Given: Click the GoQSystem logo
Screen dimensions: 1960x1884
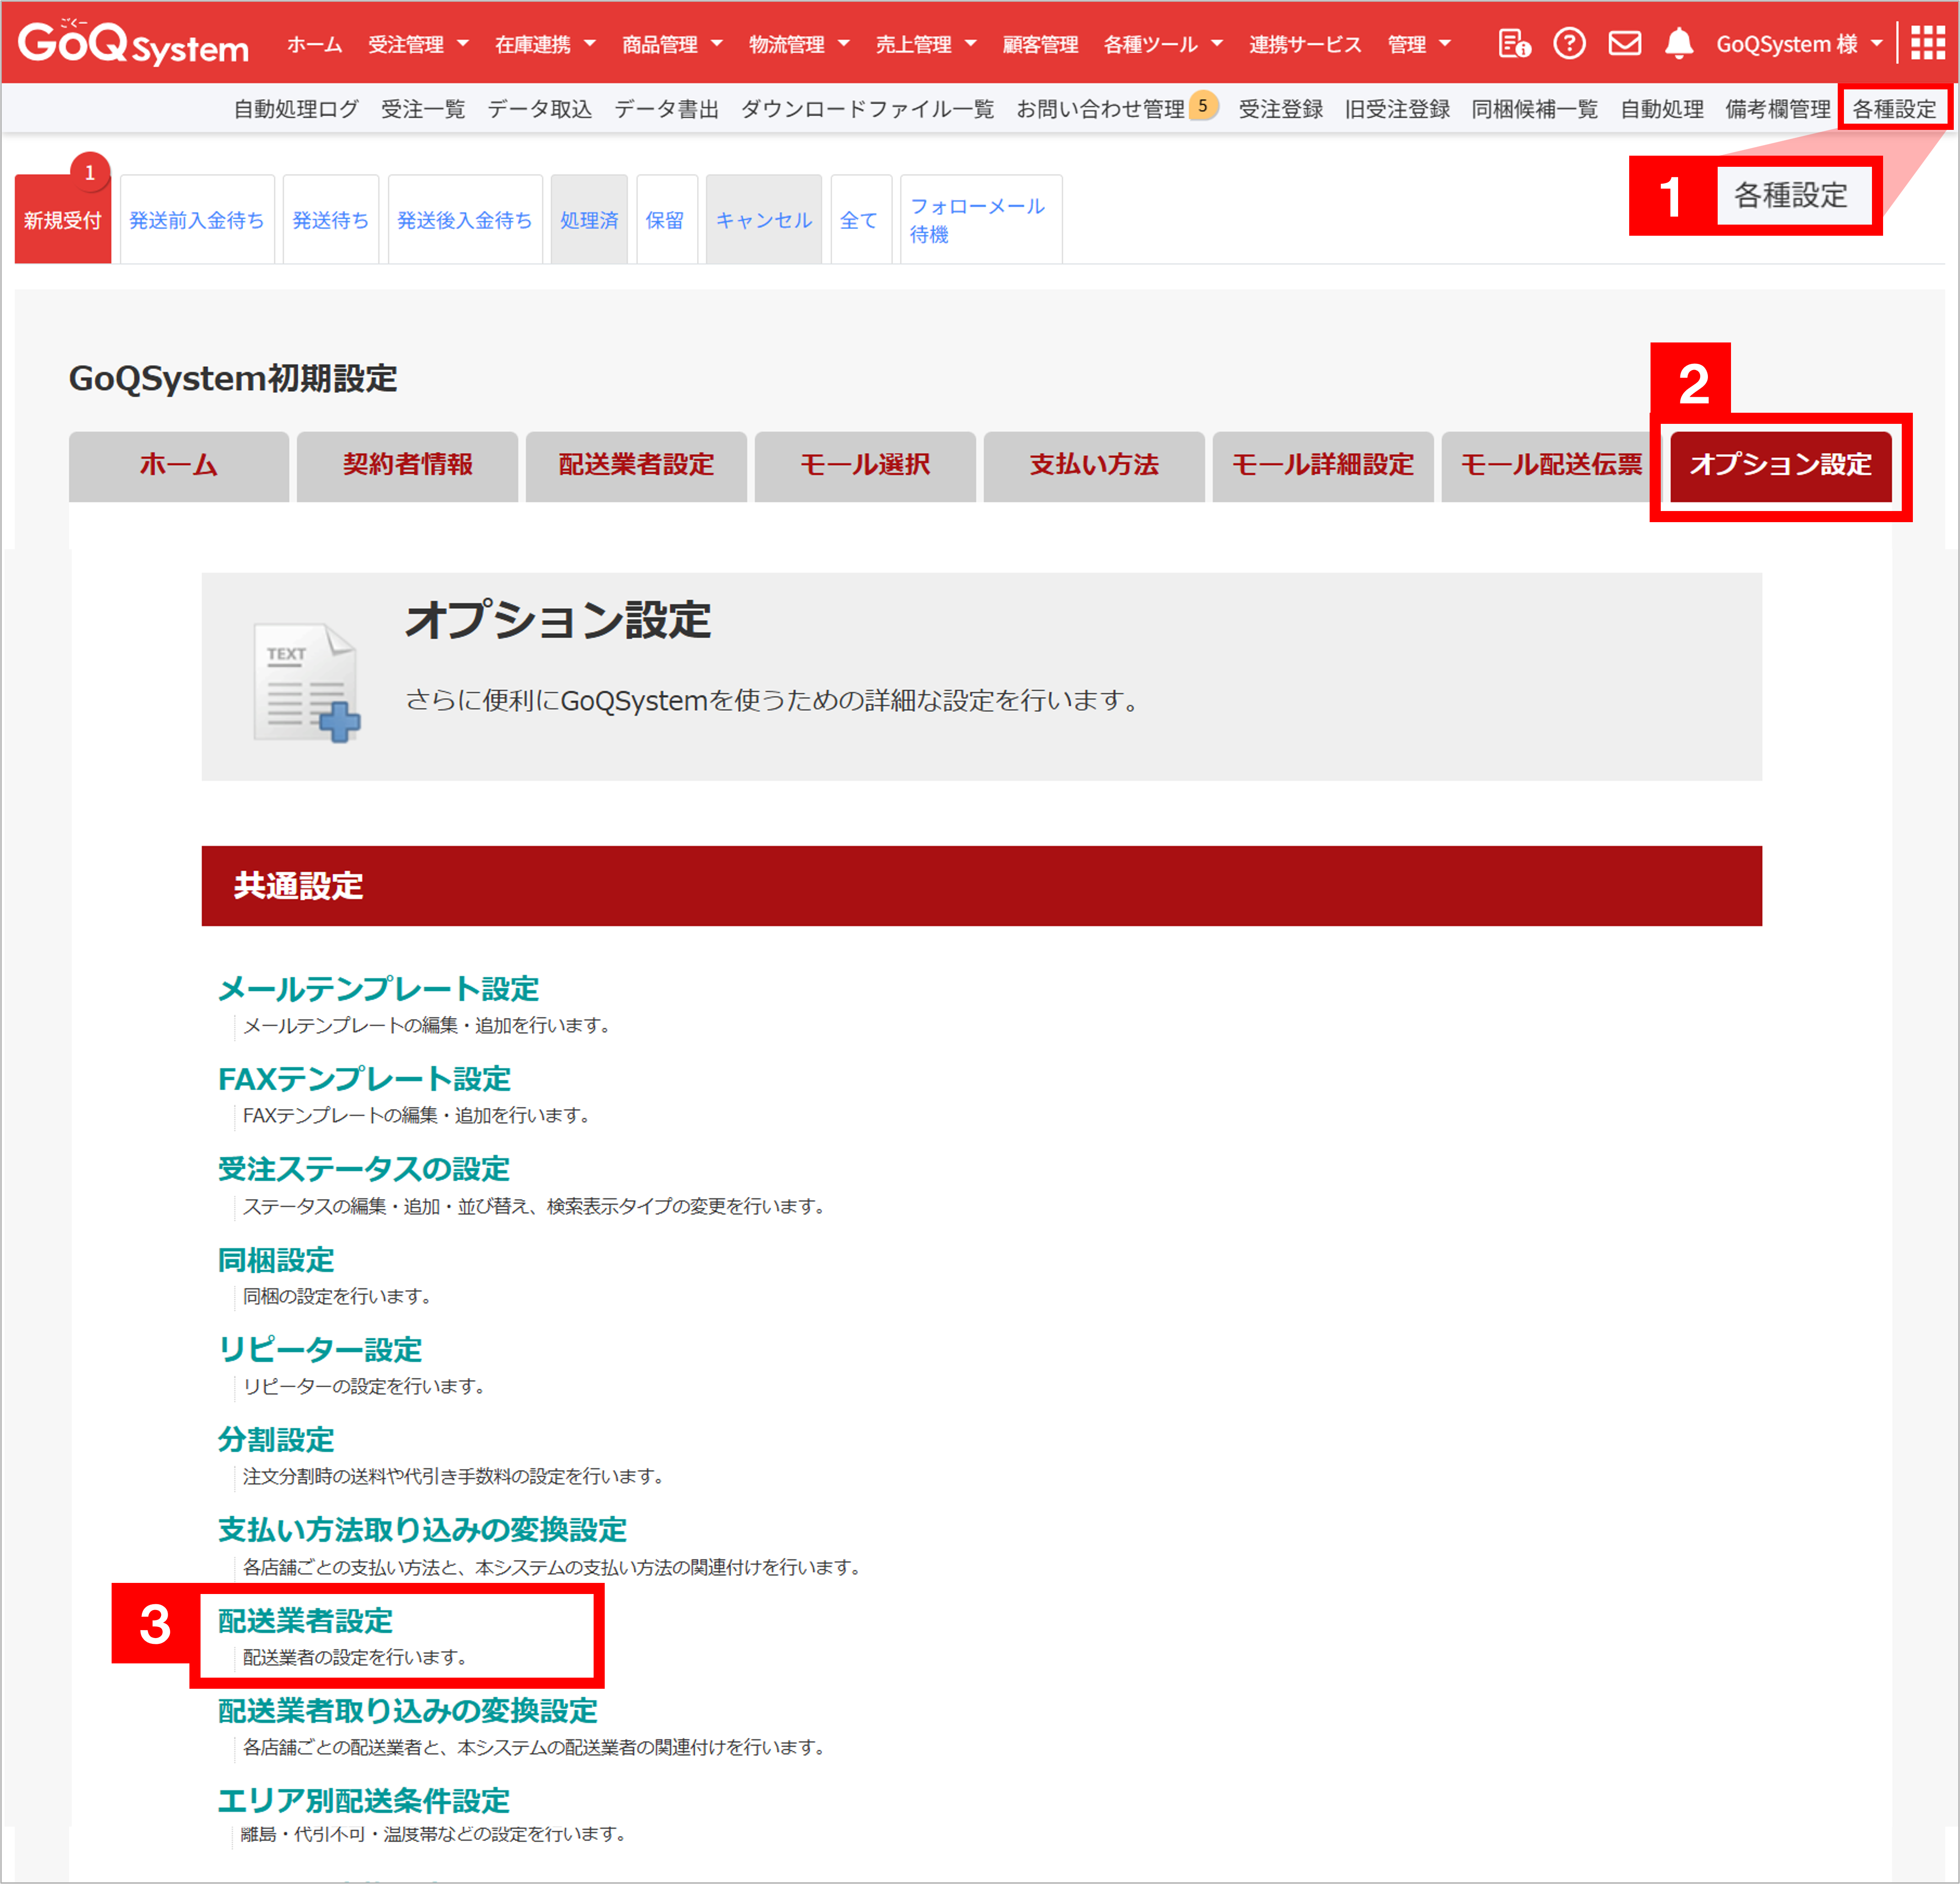Looking at the screenshot, I should [x=133, y=43].
